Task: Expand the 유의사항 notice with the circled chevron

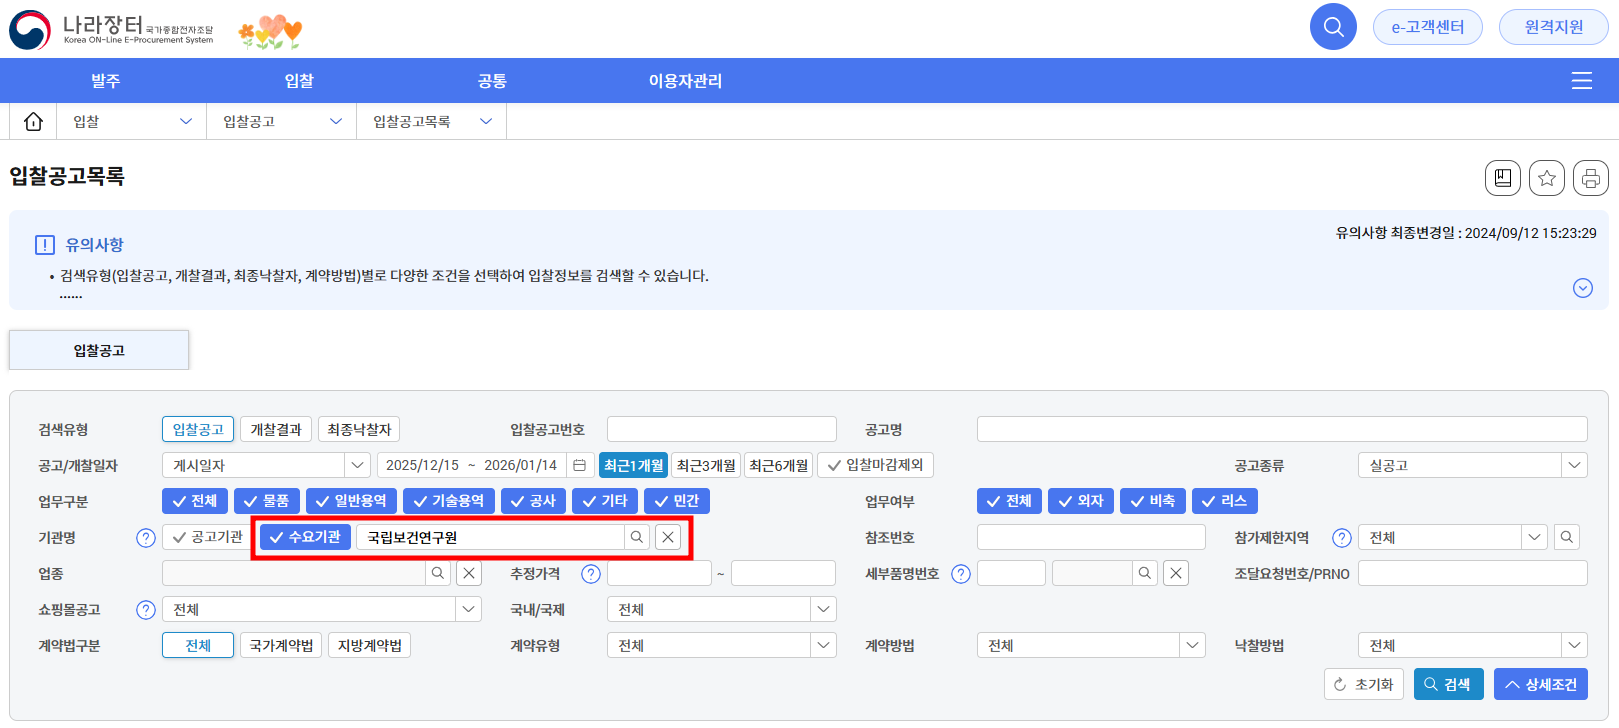Action: pyautogui.click(x=1583, y=288)
